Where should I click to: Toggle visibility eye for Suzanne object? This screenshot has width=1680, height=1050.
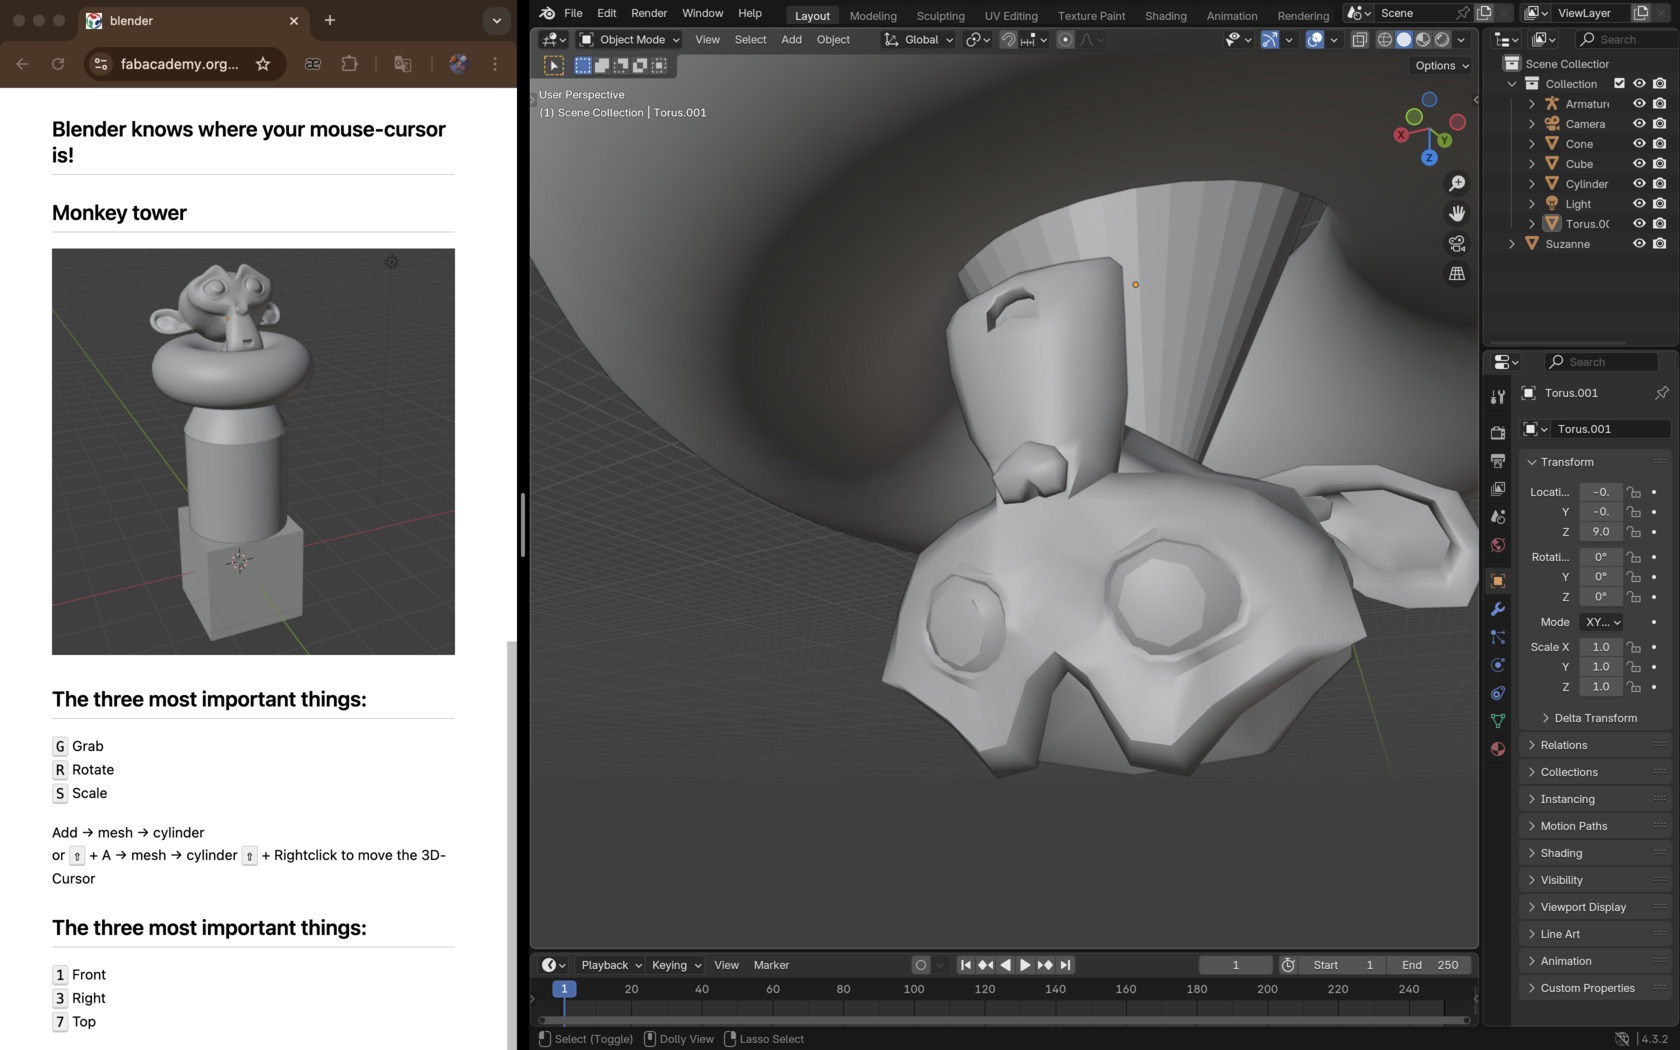pyautogui.click(x=1639, y=244)
